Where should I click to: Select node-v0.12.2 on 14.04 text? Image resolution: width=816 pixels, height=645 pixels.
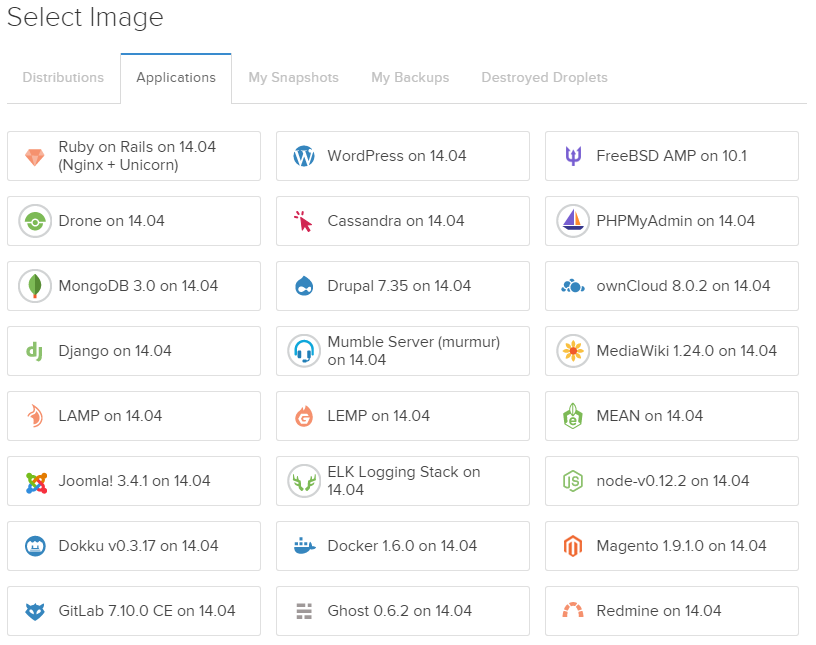tap(673, 481)
